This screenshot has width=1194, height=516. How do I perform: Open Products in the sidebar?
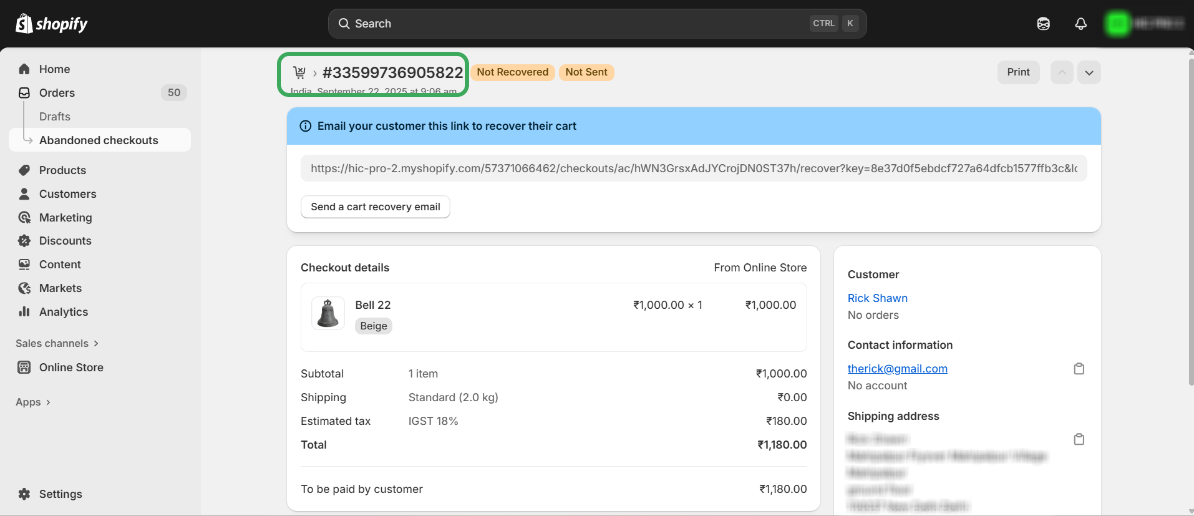[x=62, y=170]
